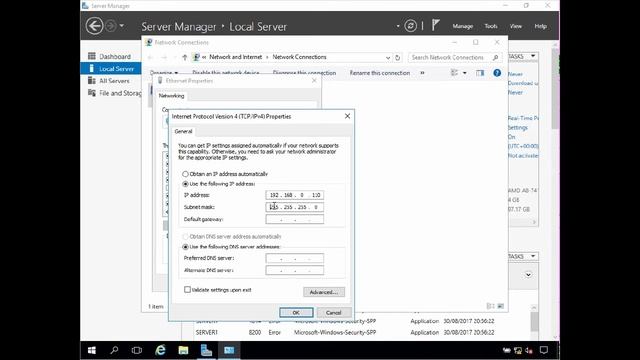The width and height of the screenshot is (640, 360).
Task: Switch to details view in status bar
Action: 490,306
